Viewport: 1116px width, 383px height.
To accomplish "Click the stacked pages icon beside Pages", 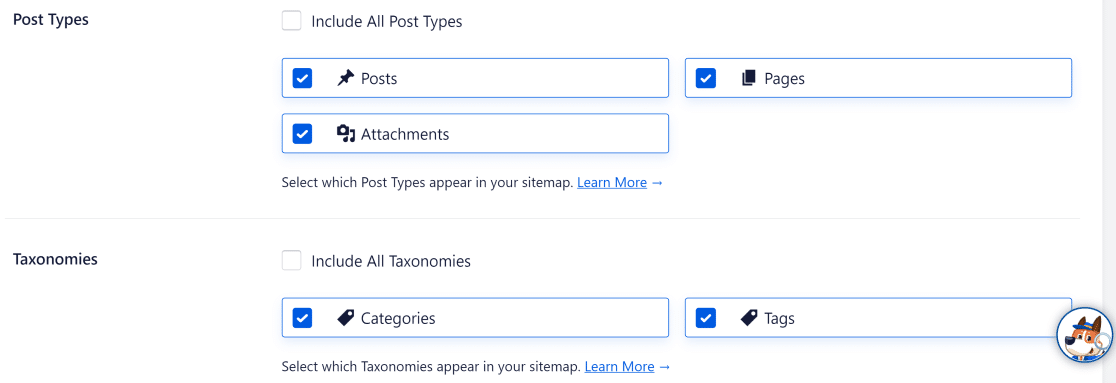I will pos(748,78).
